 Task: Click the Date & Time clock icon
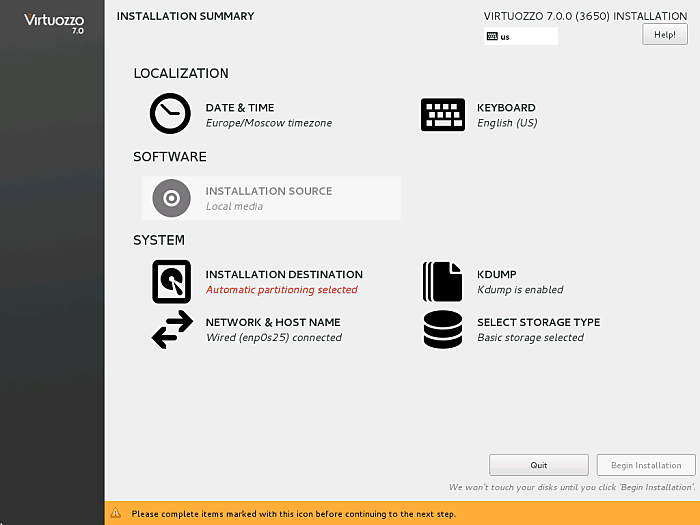coord(170,114)
